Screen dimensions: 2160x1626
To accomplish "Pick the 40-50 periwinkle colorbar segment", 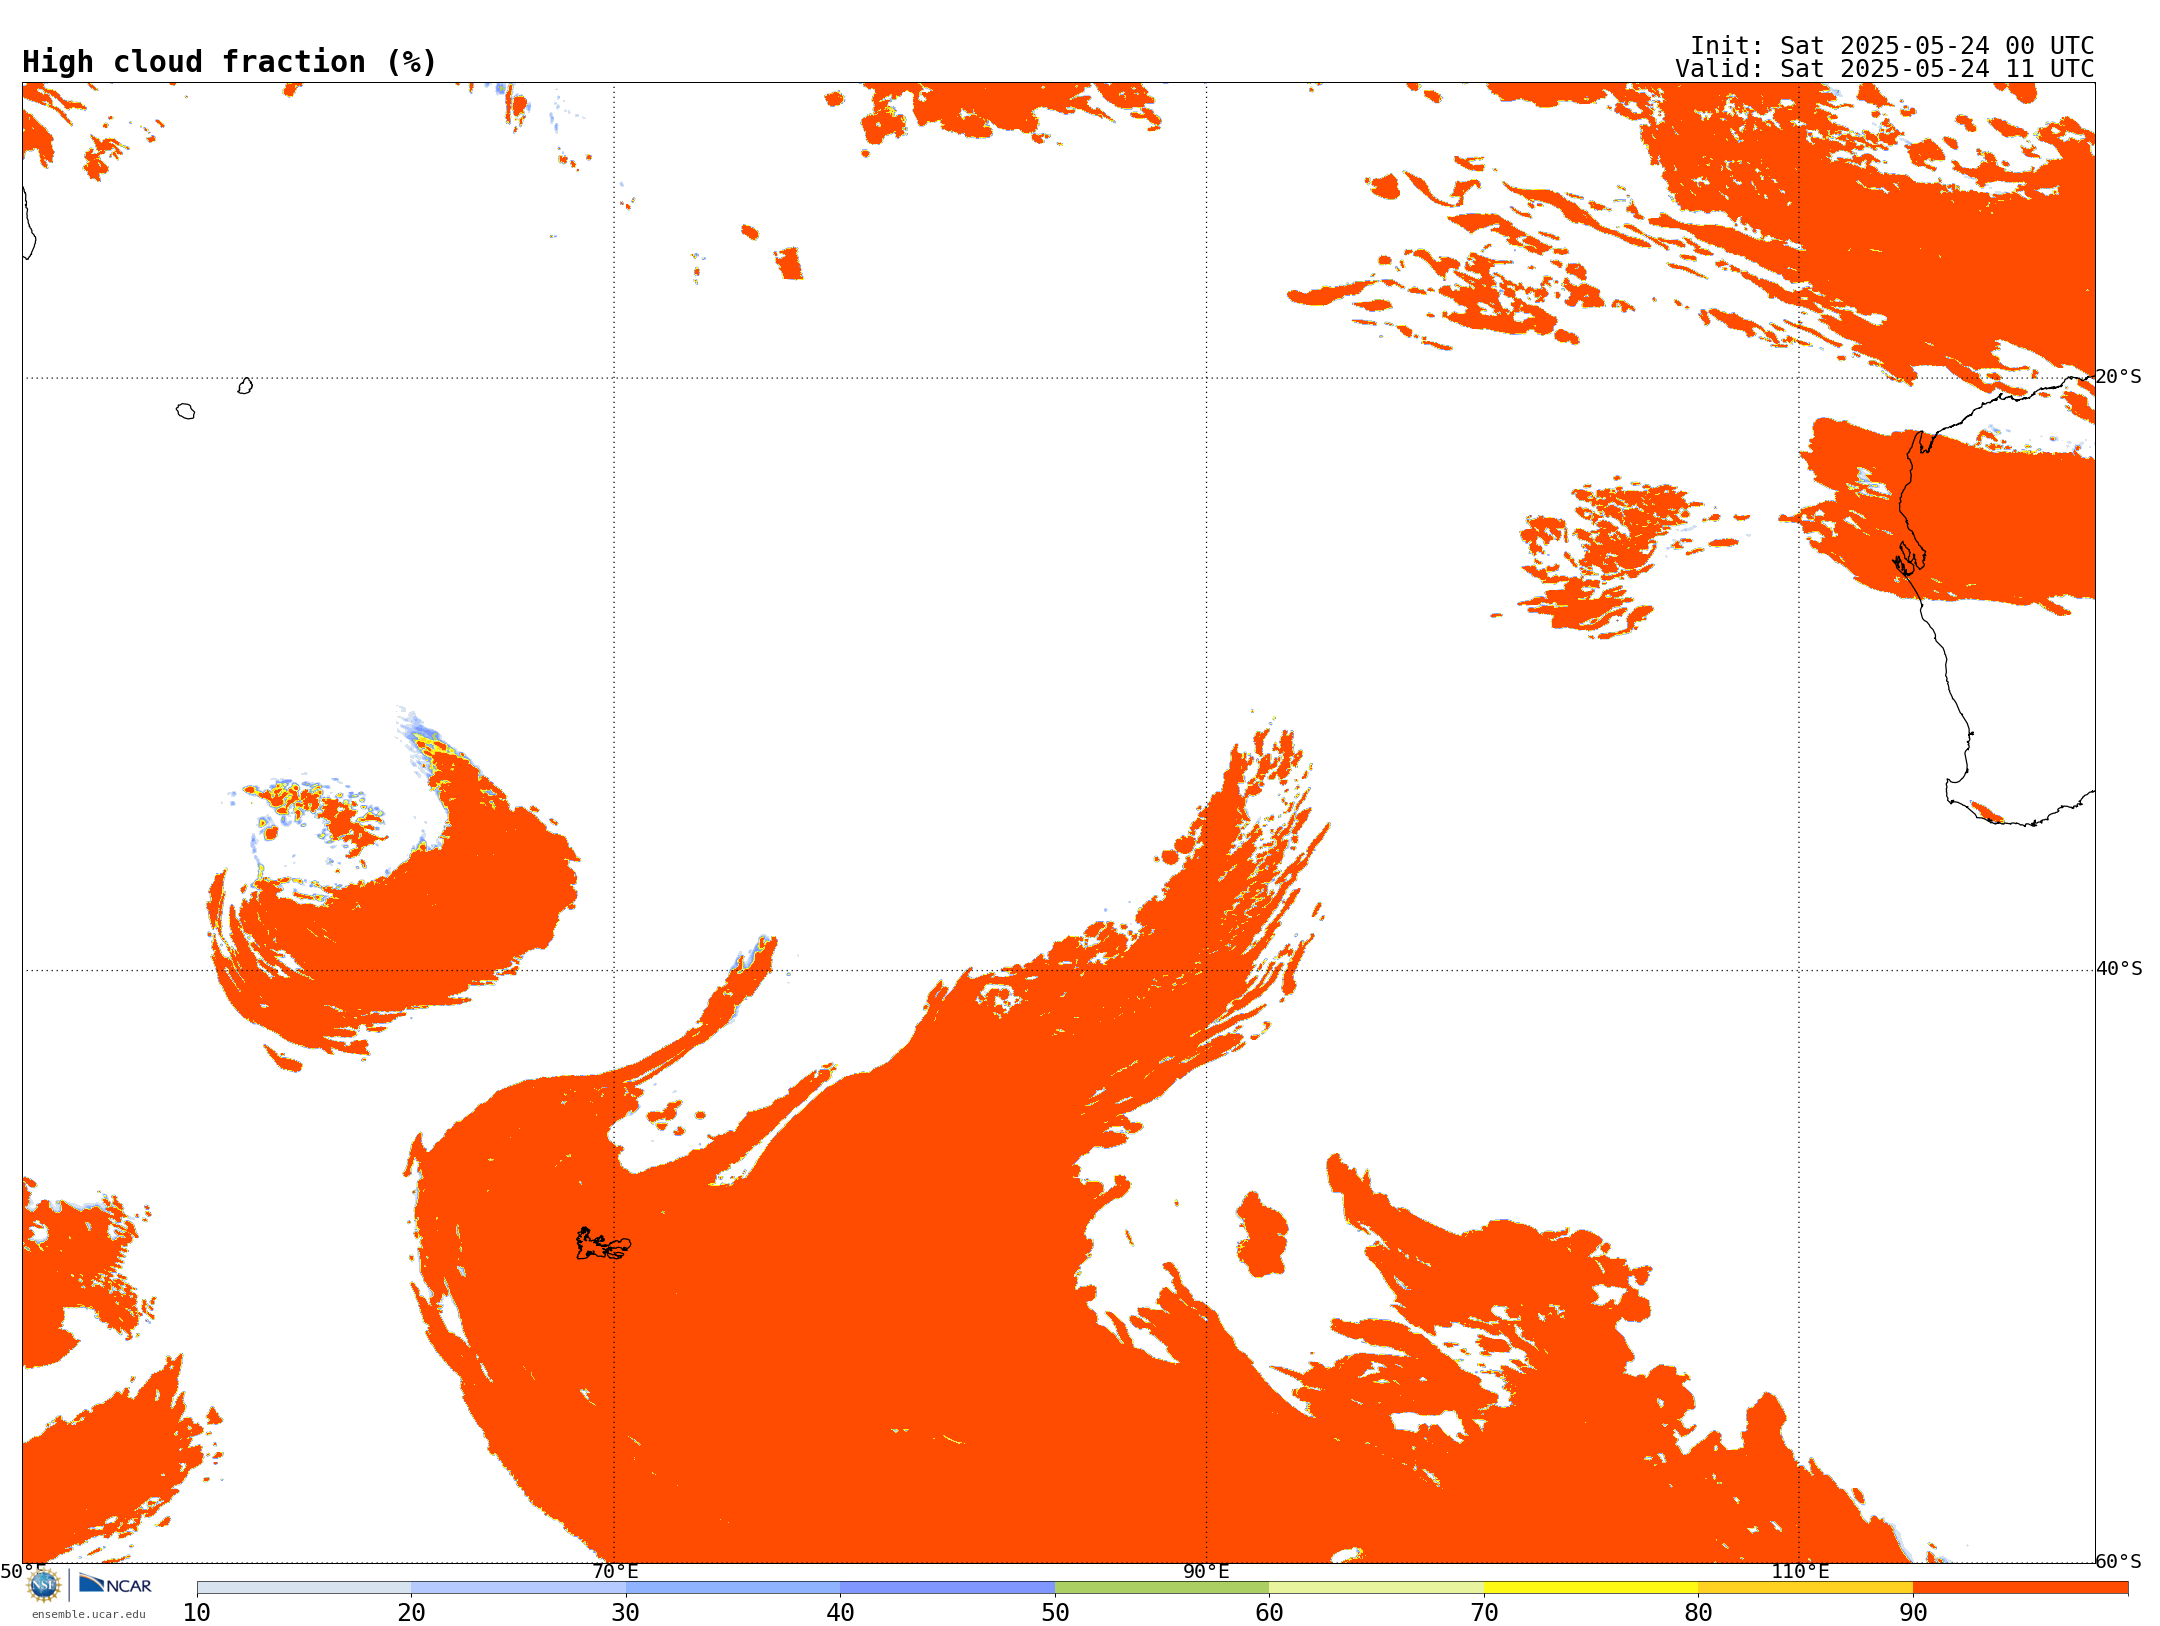I will coord(947,1588).
